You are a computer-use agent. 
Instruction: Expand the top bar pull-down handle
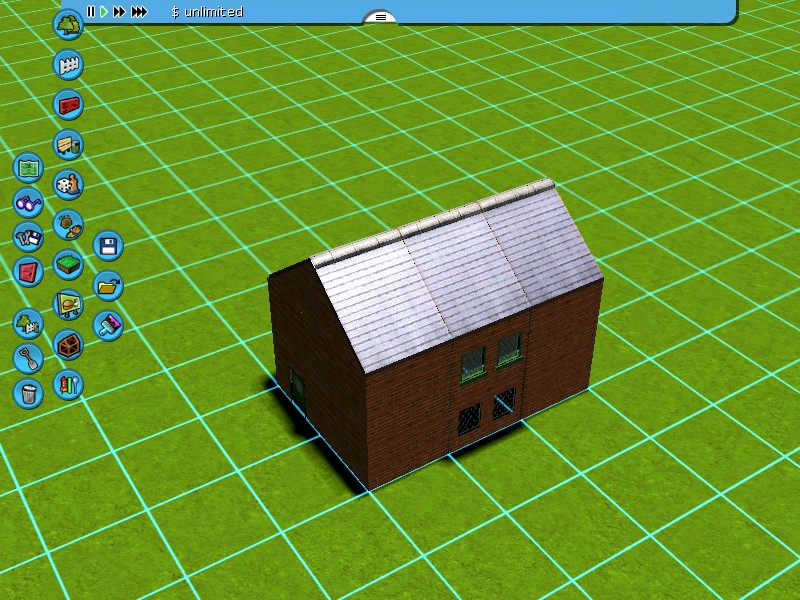380,17
